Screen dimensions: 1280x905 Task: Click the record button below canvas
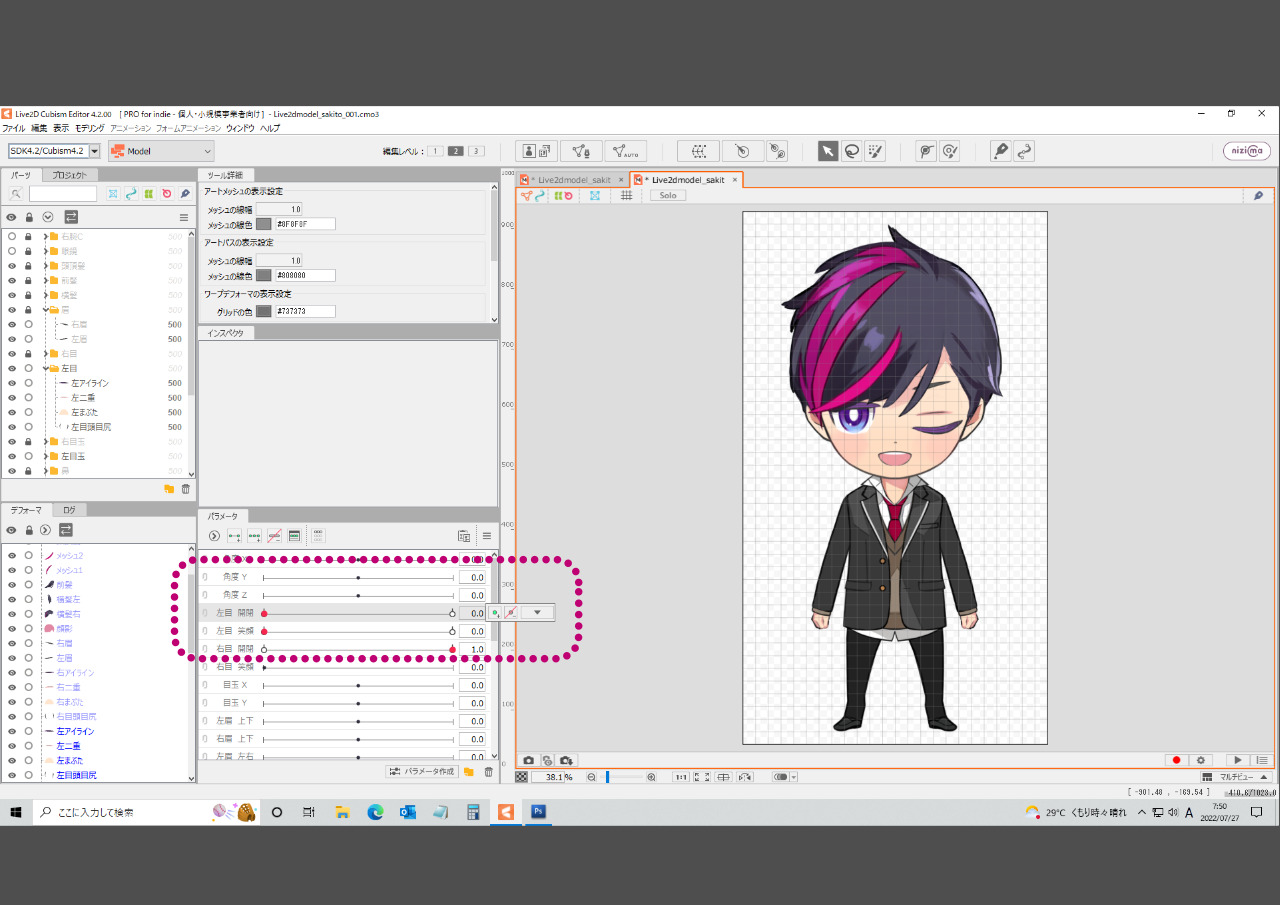coord(1176,760)
